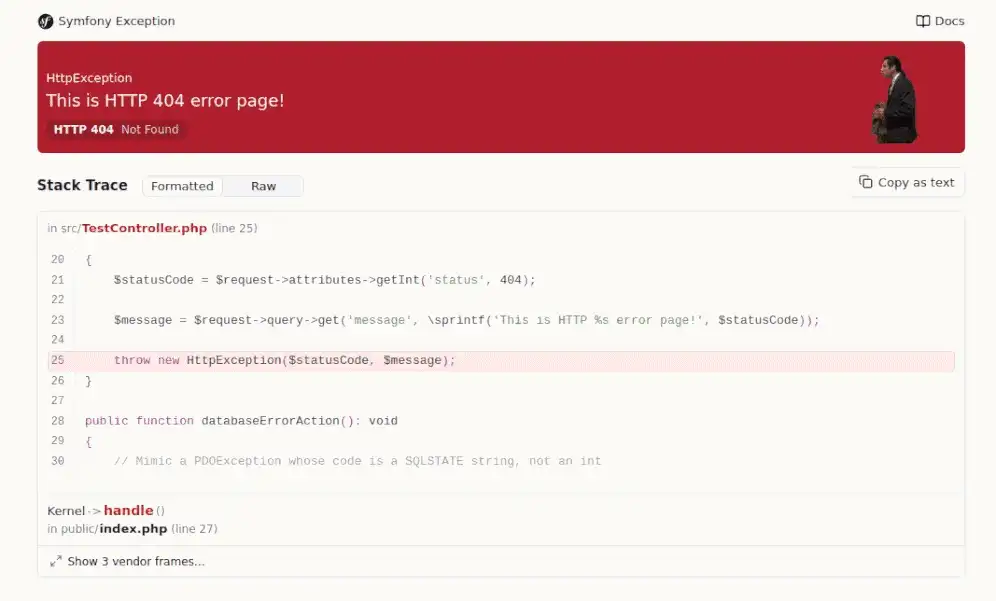Screen dimensions: 996x601
Task: Switch to the Raw stack trace tab
Action: pyautogui.click(x=263, y=186)
